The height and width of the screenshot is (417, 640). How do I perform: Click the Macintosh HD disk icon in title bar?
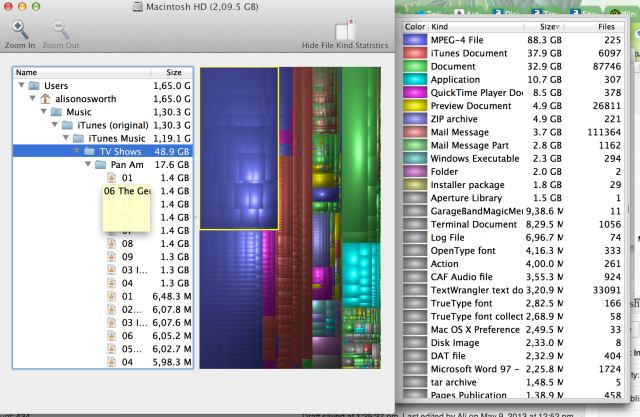click(138, 7)
